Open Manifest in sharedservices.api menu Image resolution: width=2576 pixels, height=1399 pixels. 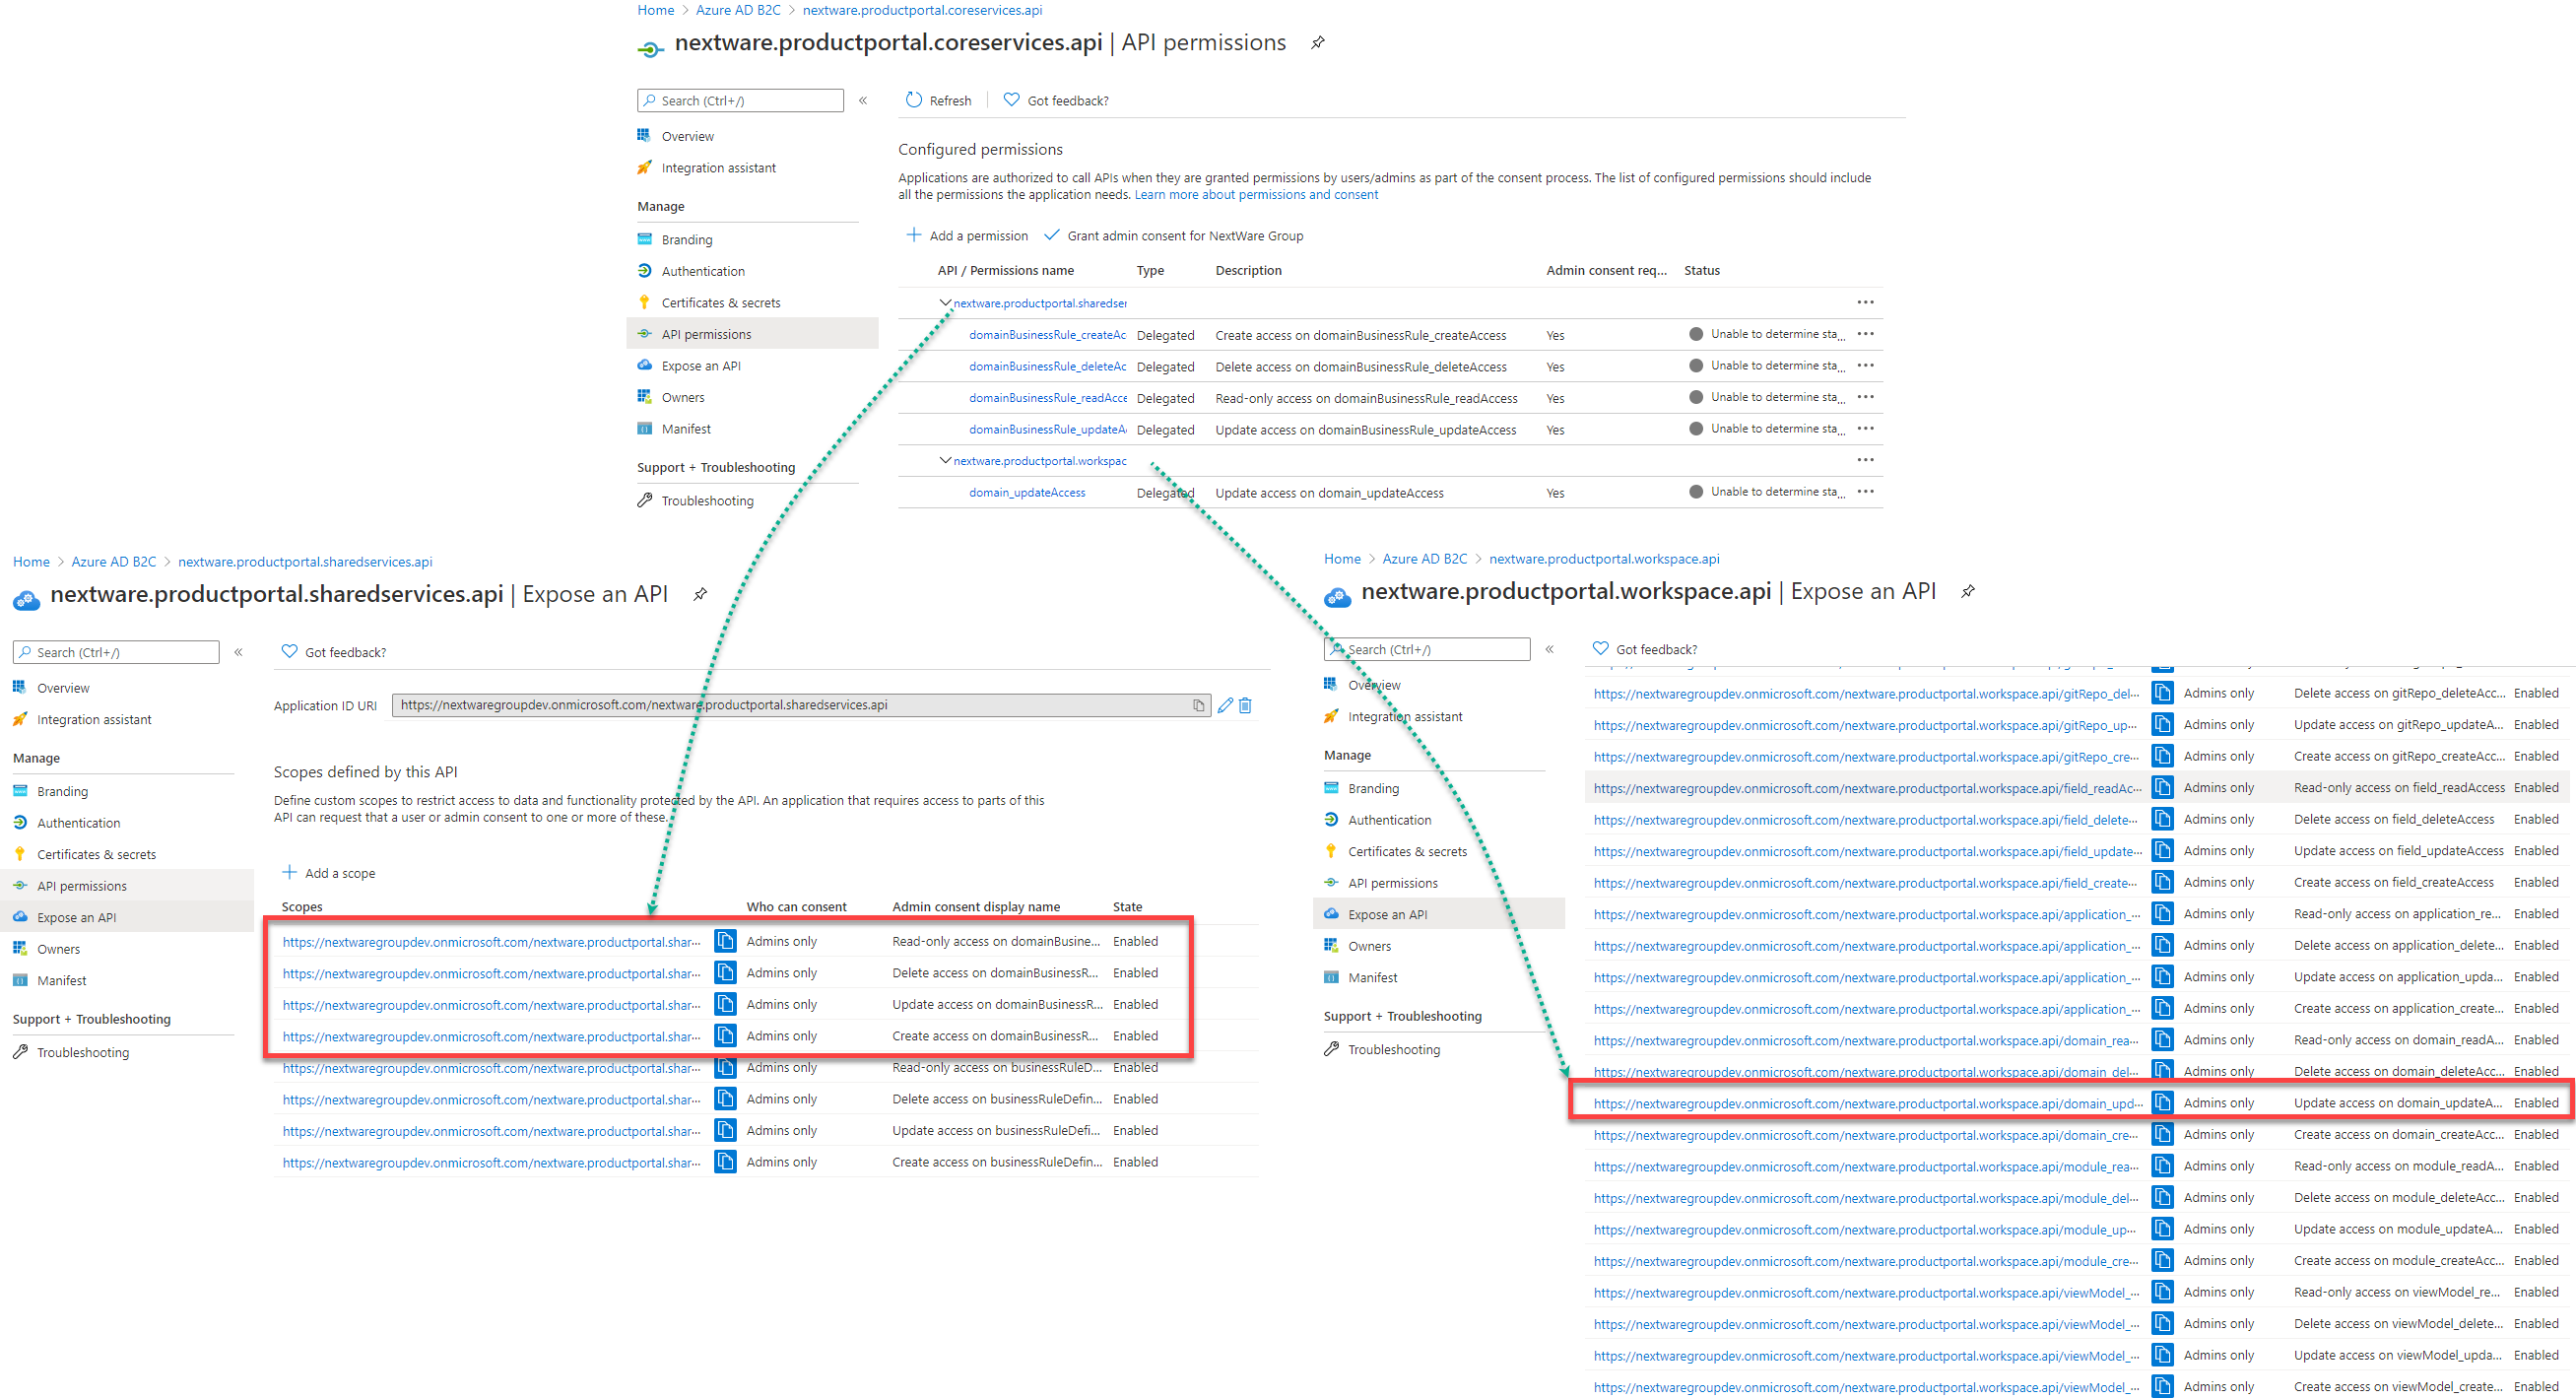61,981
